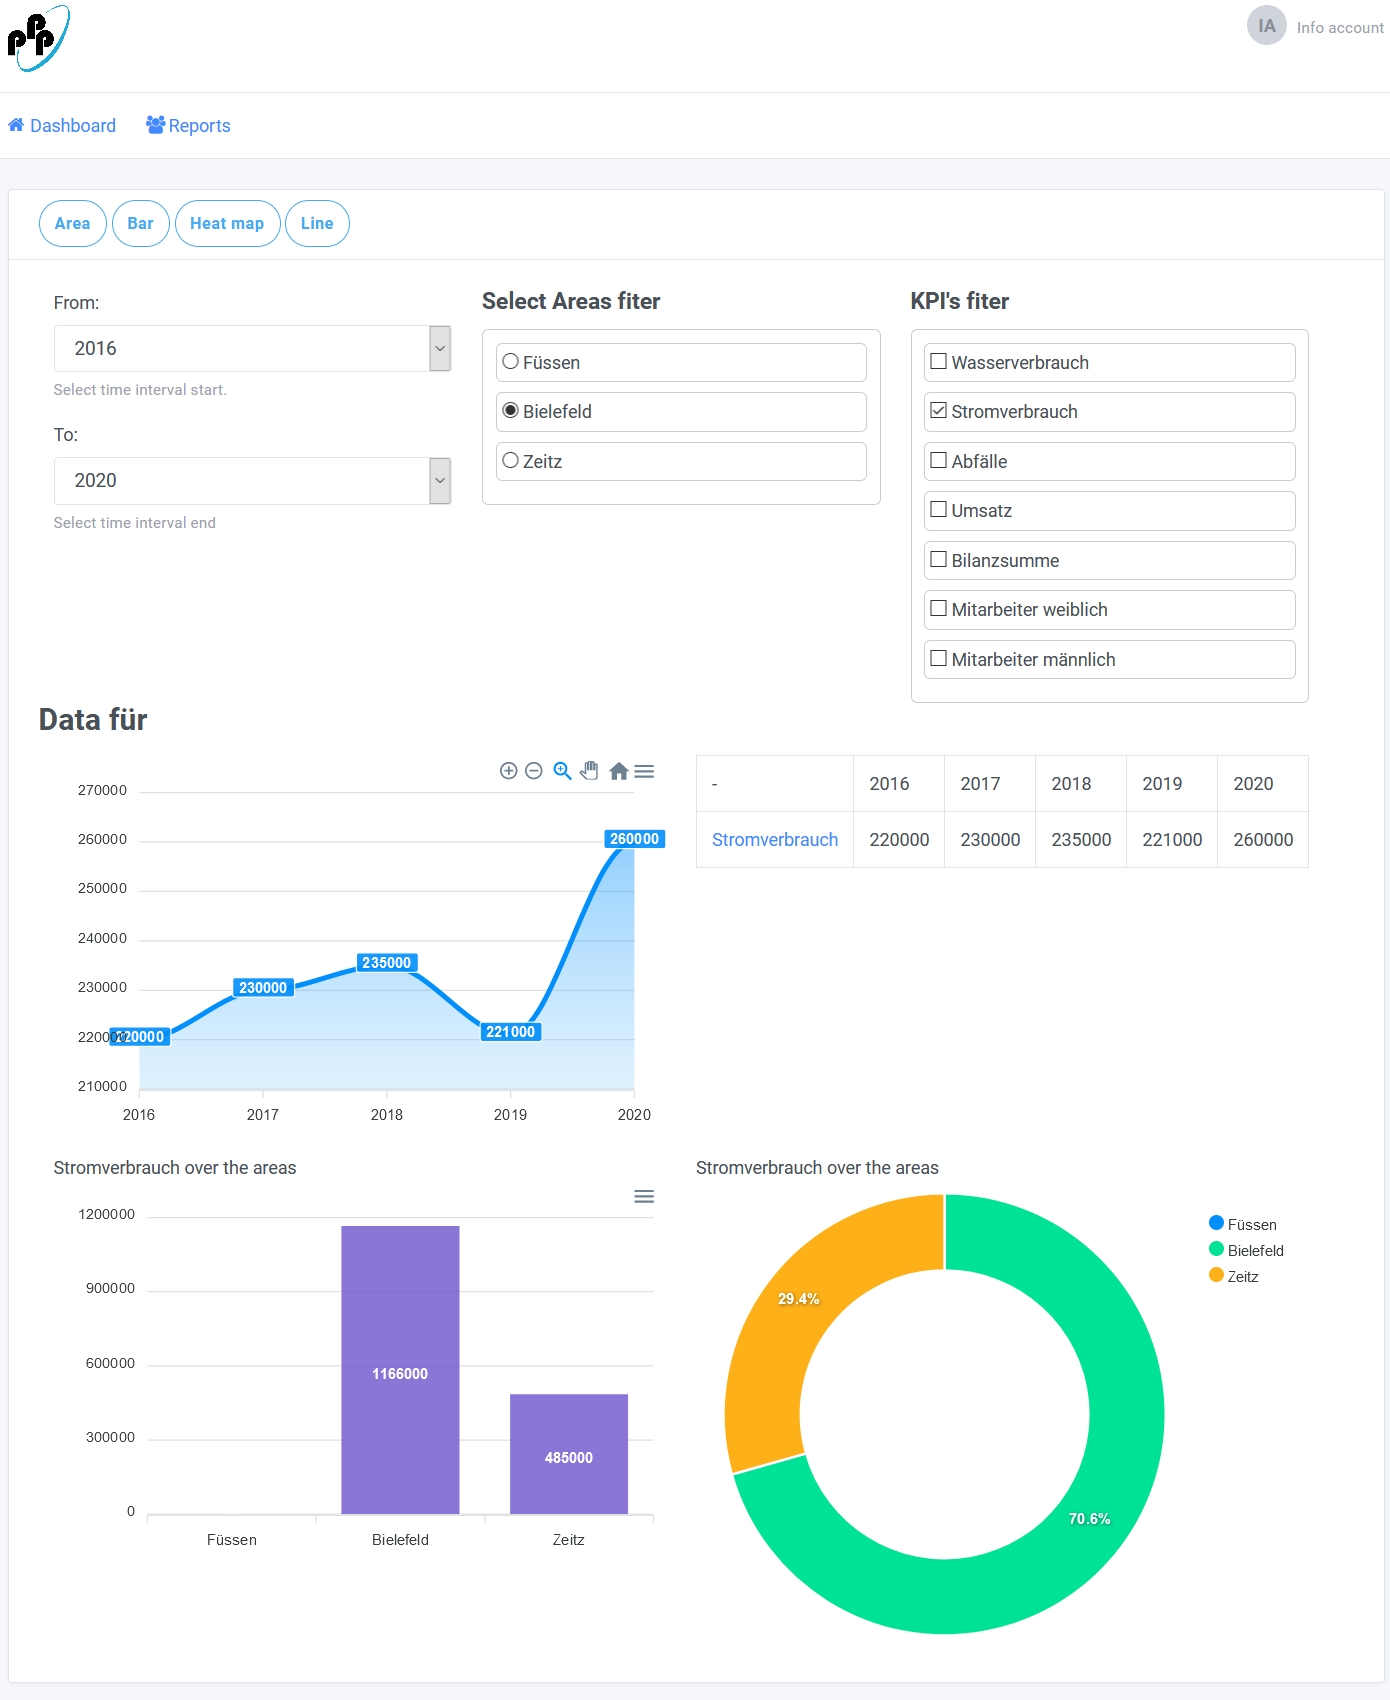This screenshot has height=1700, width=1390.
Task: Open the bar chart hamburger menu
Action: [x=644, y=1197]
